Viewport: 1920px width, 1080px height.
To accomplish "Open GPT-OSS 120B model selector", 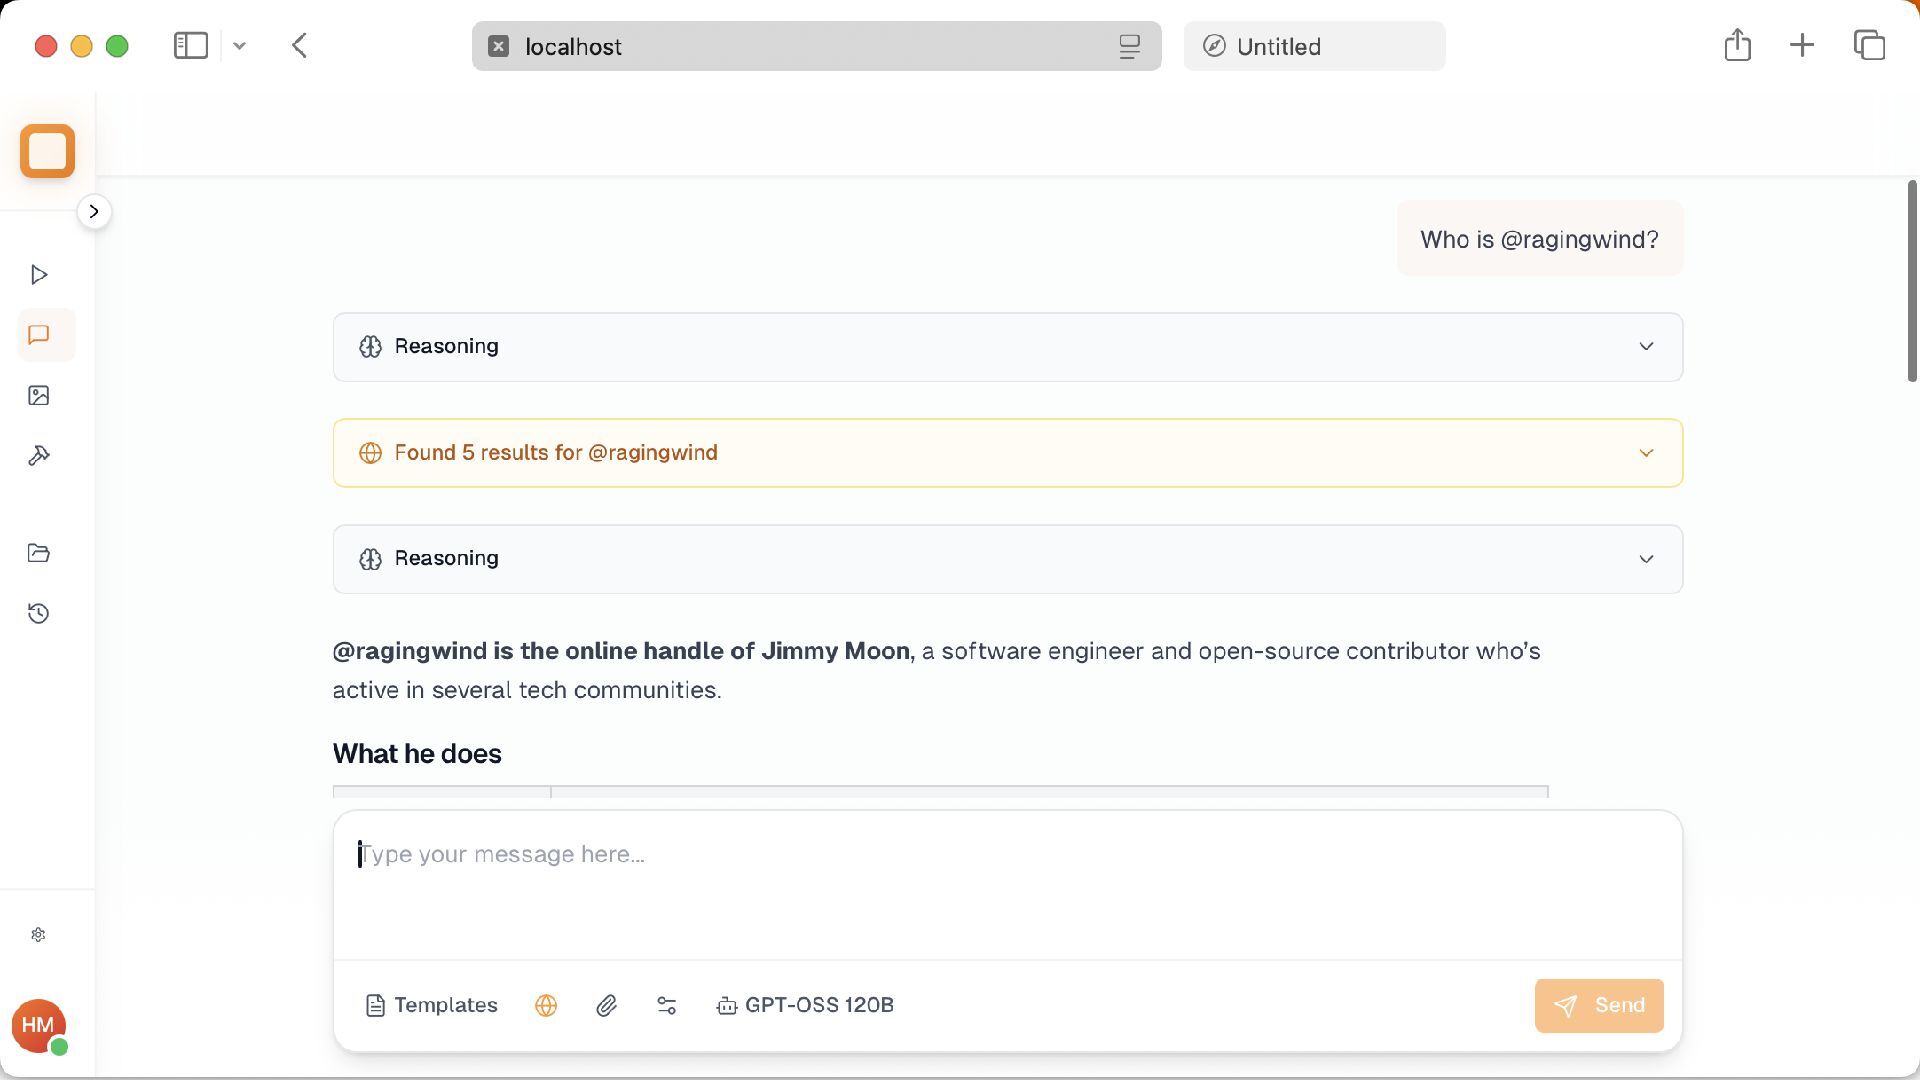I will [805, 1006].
